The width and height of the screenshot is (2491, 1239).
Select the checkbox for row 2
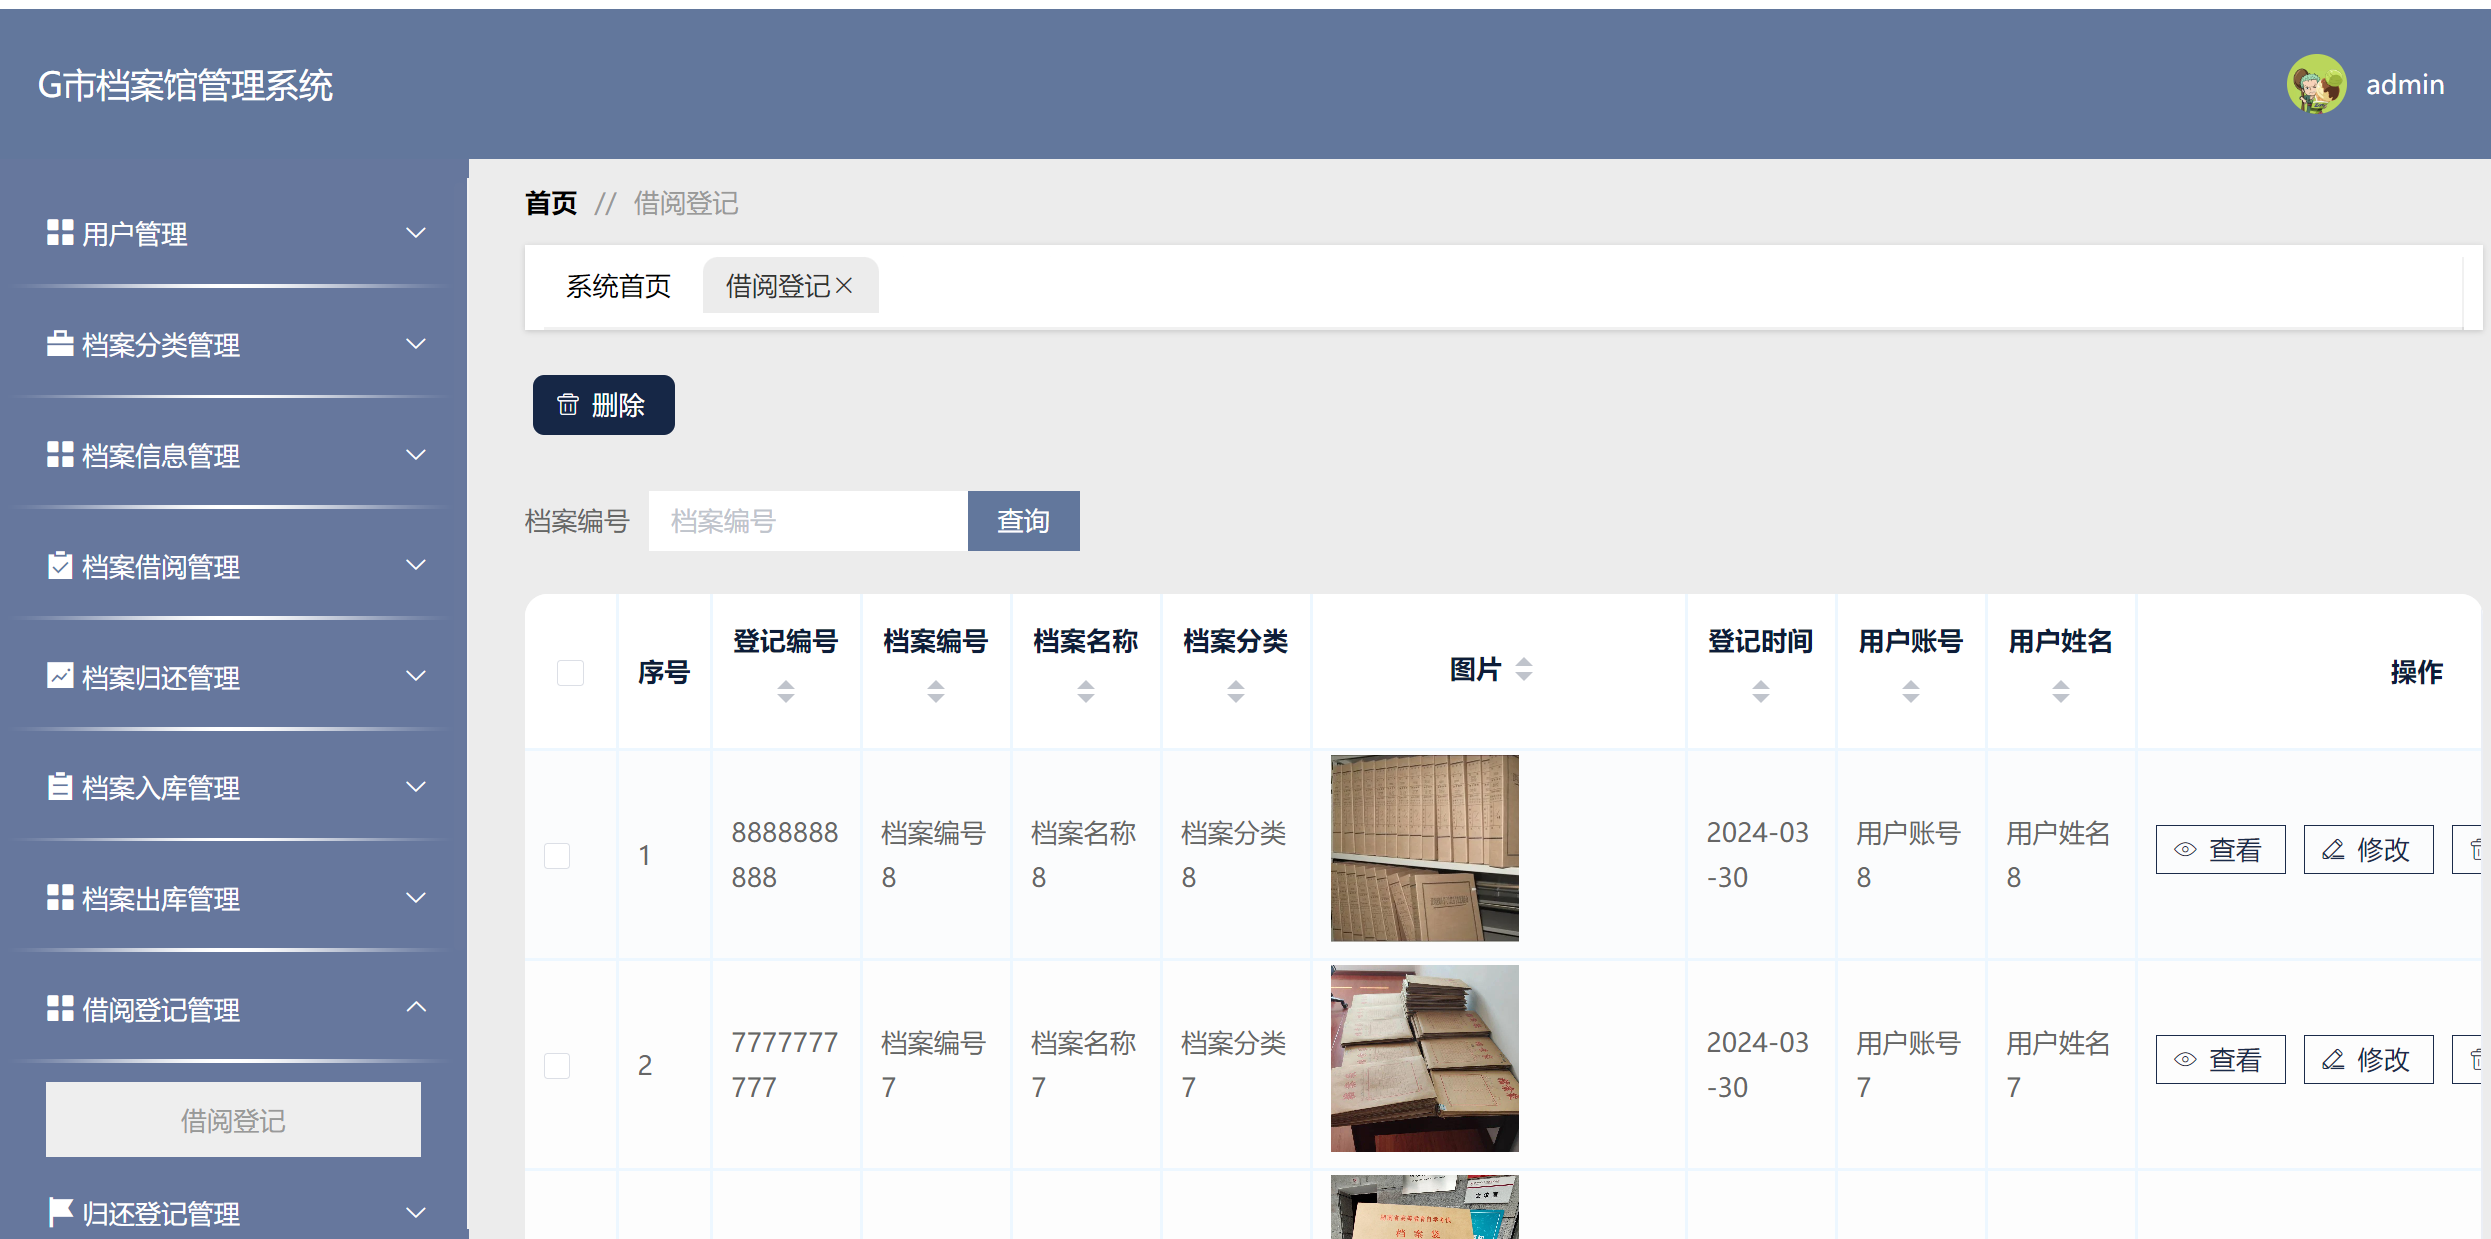557,1066
